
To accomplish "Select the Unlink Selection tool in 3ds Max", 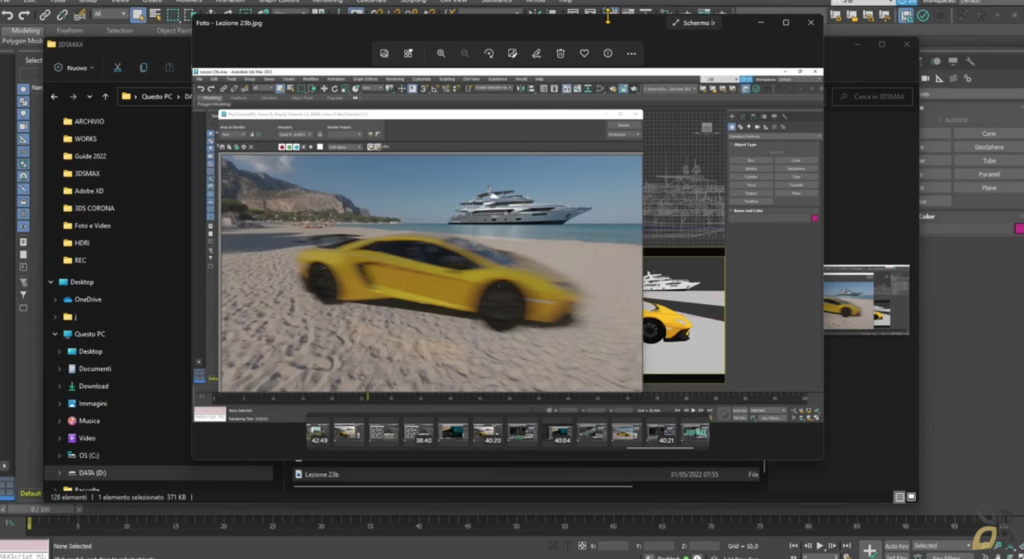I will [x=62, y=14].
